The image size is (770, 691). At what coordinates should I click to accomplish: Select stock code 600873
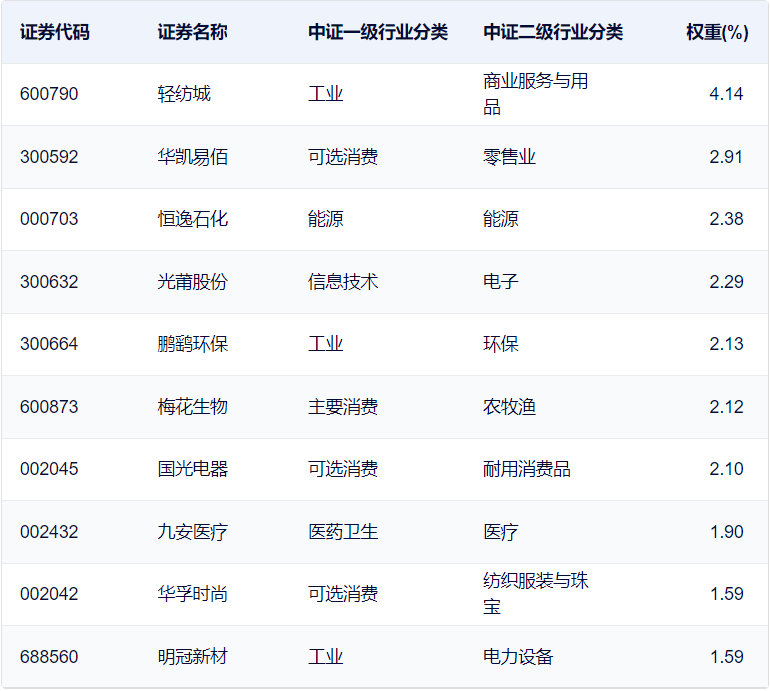point(49,407)
